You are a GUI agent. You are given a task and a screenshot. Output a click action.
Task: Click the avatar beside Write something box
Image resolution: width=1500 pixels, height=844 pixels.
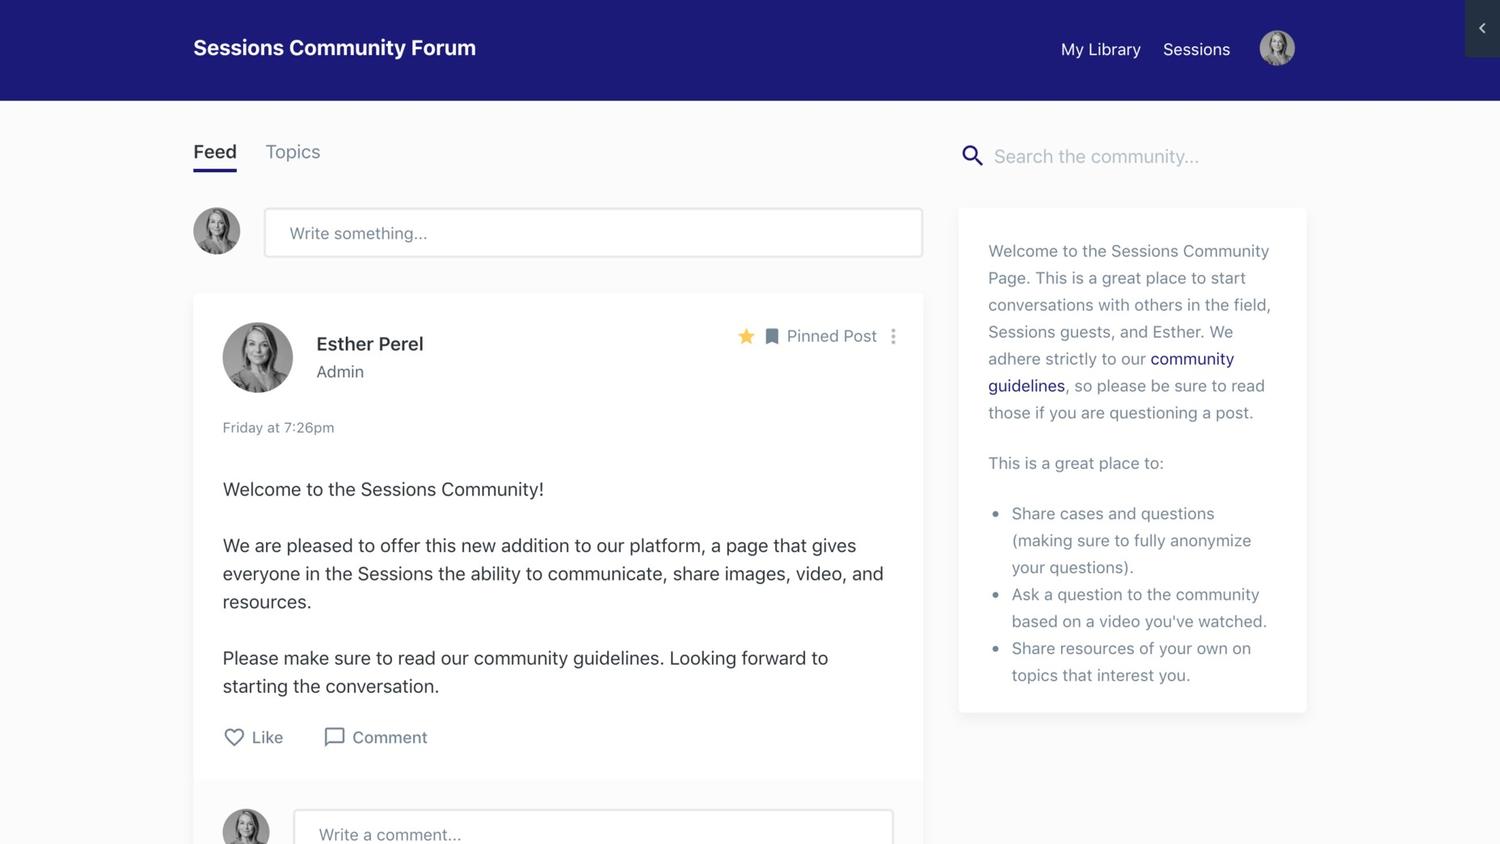pyautogui.click(x=217, y=231)
